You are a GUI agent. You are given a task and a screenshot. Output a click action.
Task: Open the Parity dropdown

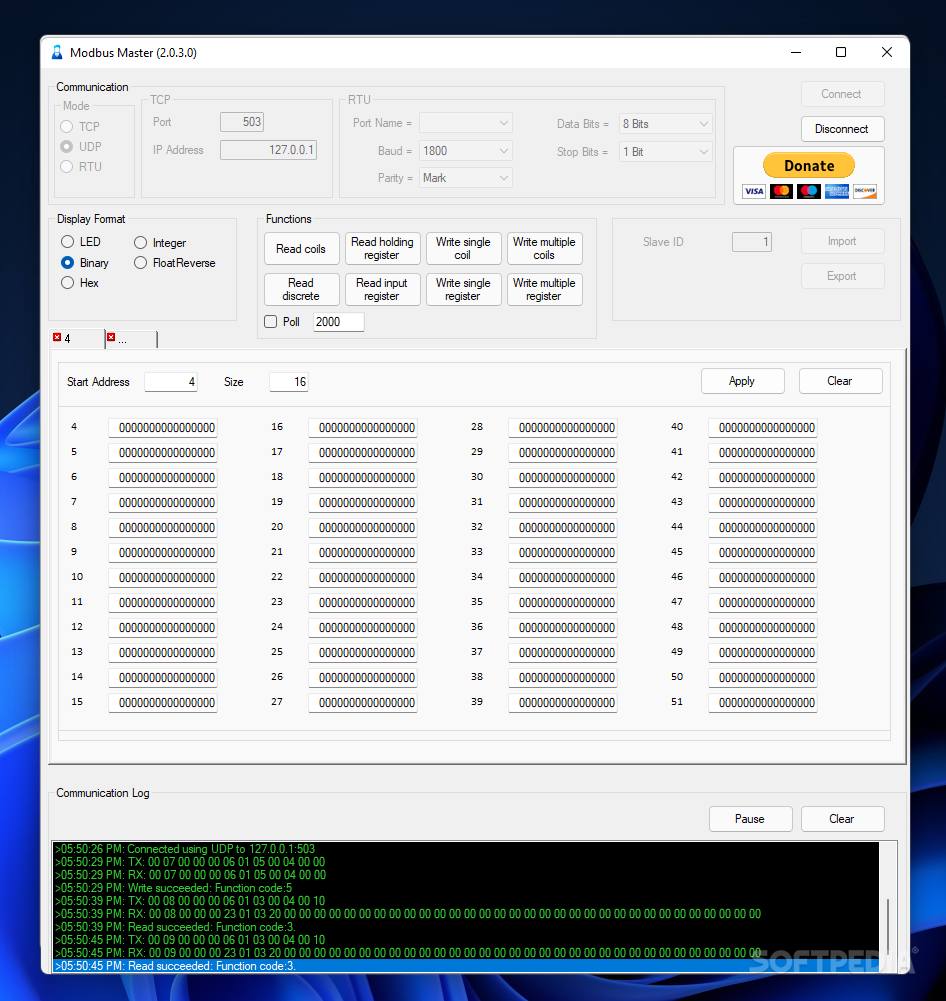pos(465,178)
